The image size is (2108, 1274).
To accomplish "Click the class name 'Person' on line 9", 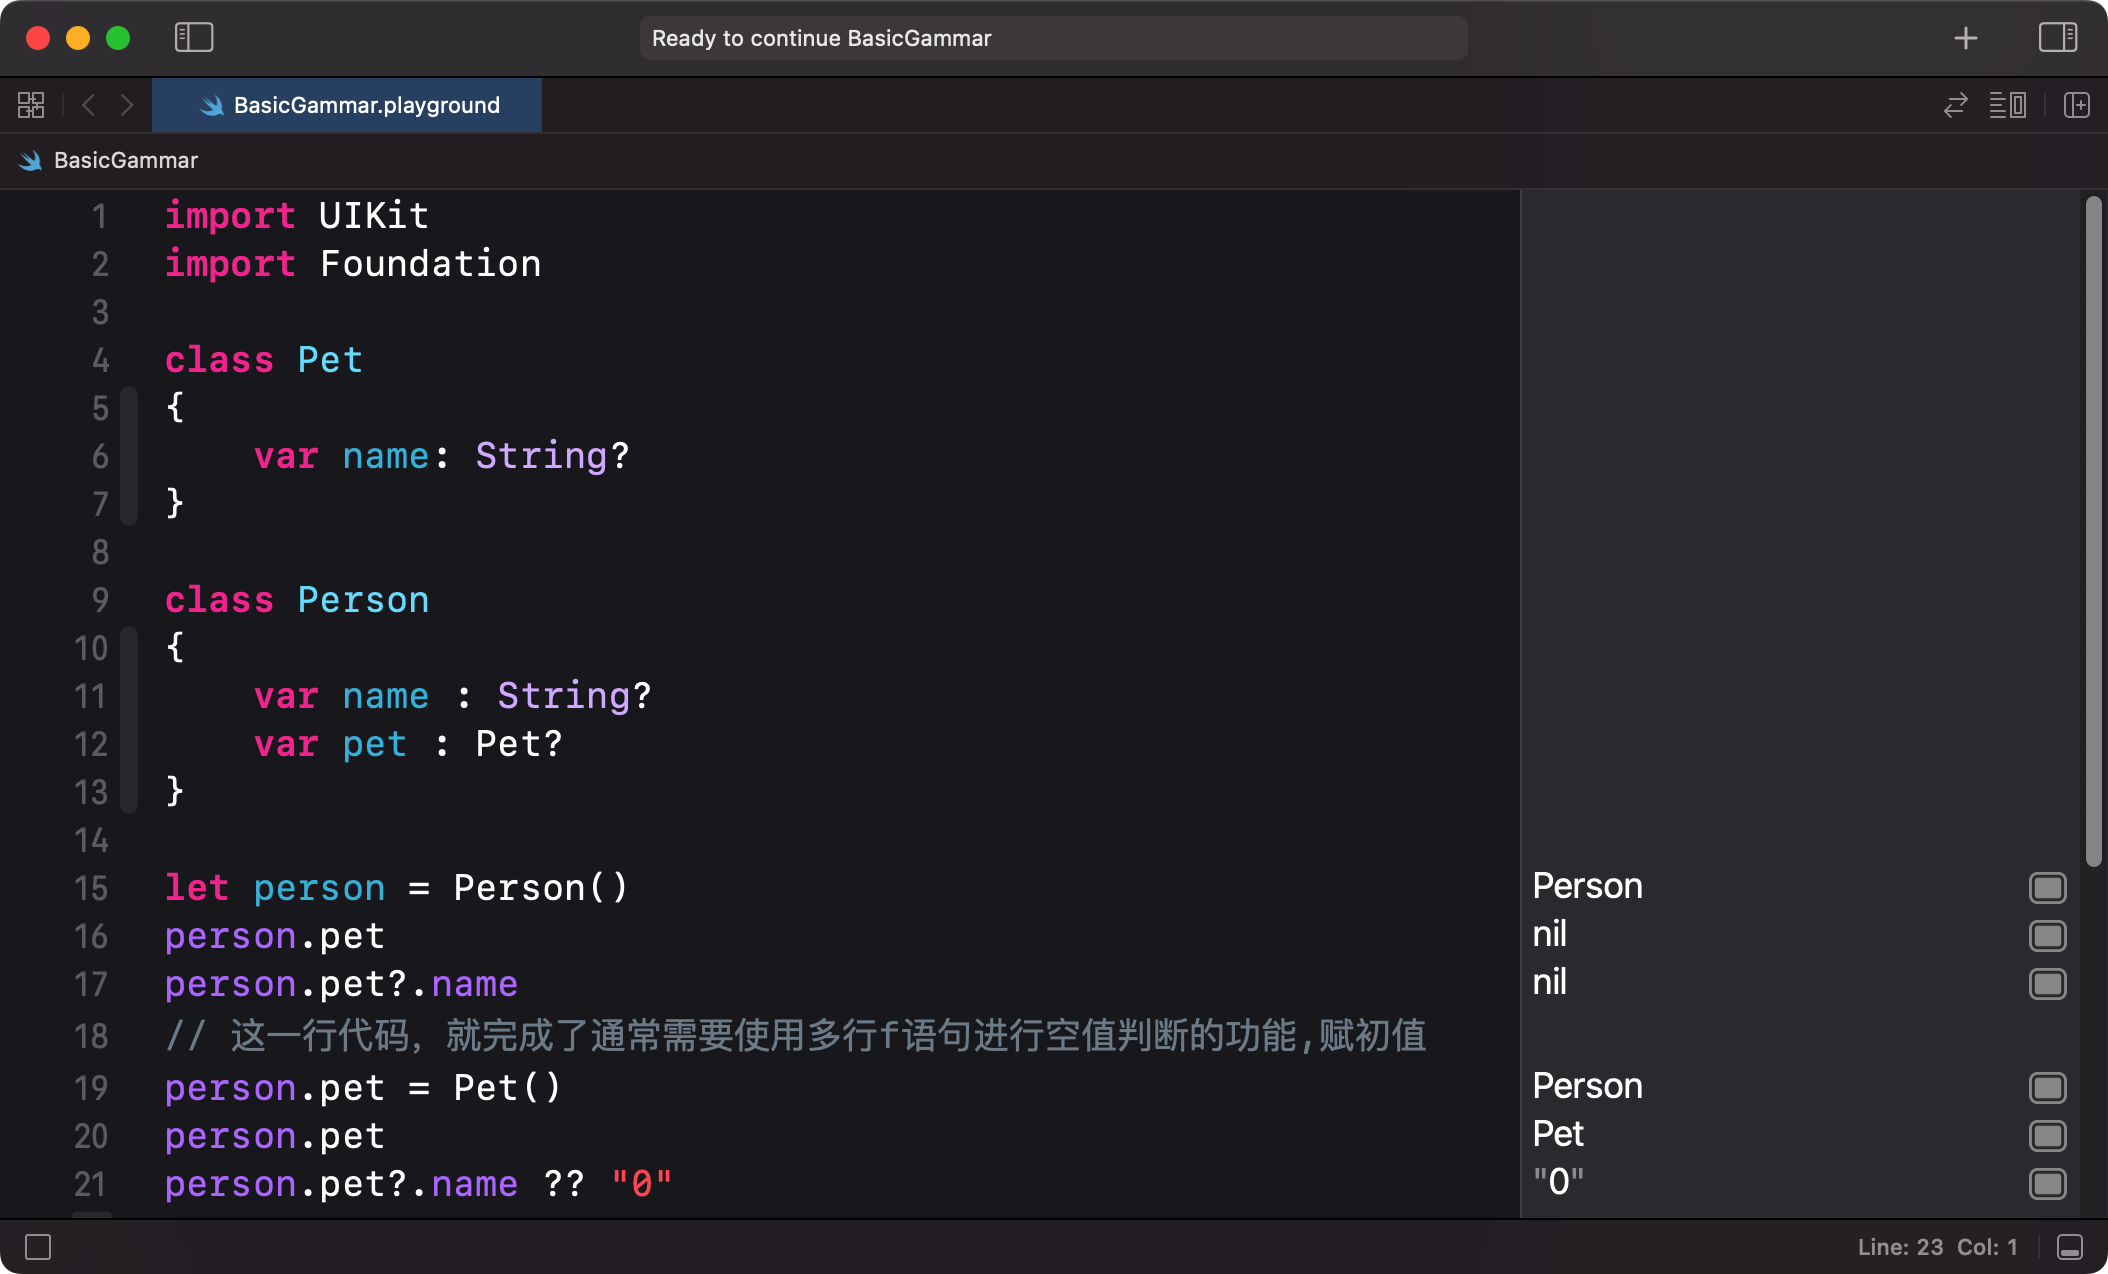I will (363, 600).
